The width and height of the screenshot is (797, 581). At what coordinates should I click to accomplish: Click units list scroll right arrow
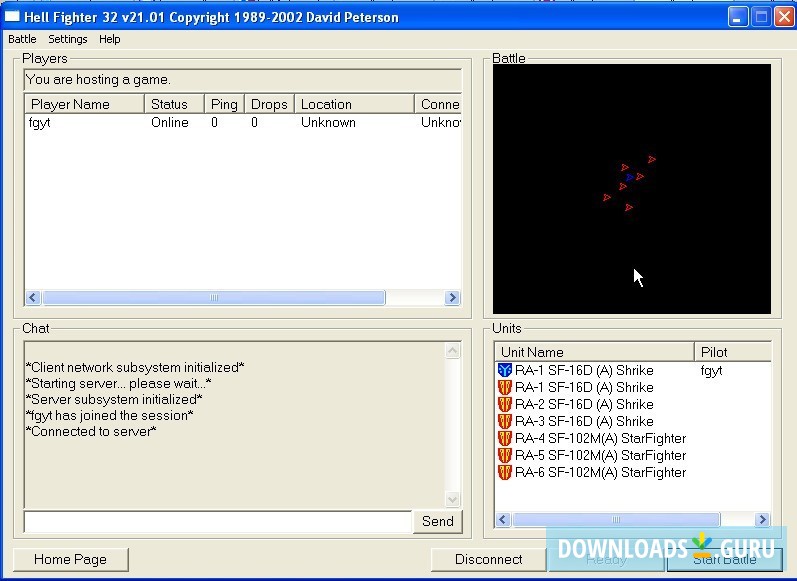(762, 519)
